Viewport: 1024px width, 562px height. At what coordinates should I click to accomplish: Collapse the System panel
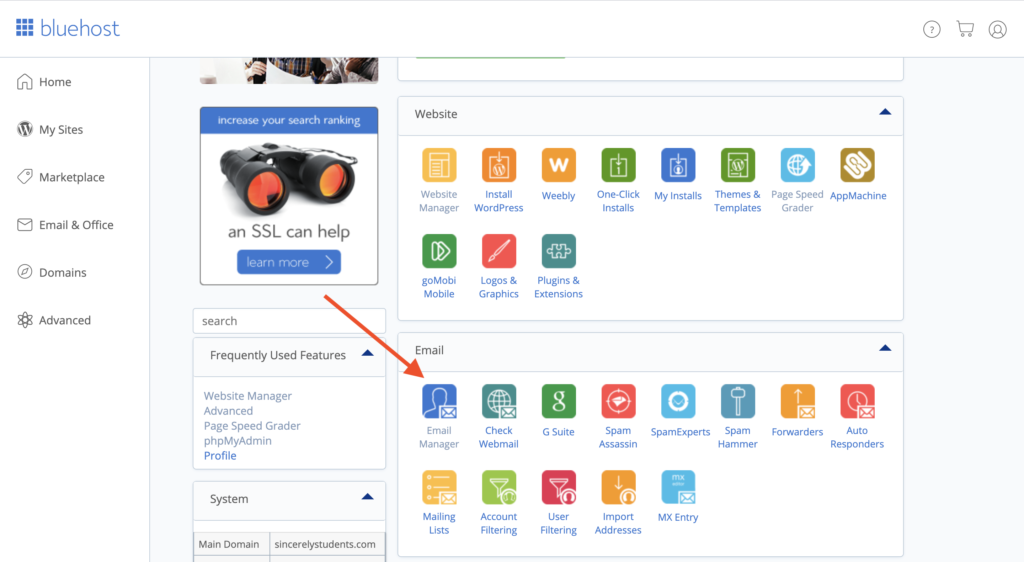point(368,497)
